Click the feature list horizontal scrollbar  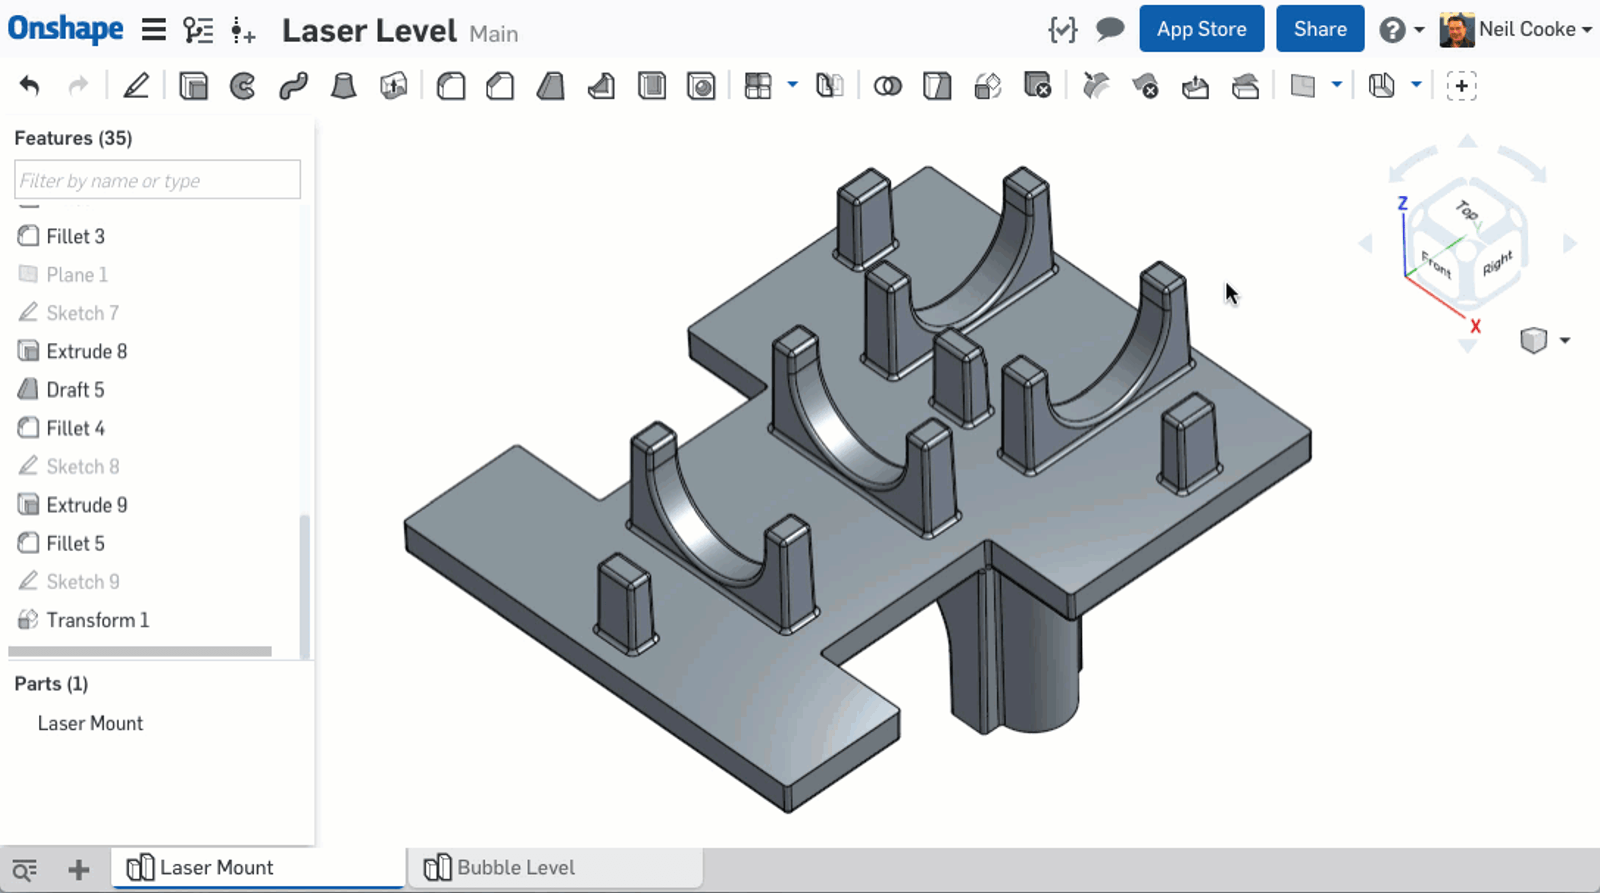(x=140, y=651)
